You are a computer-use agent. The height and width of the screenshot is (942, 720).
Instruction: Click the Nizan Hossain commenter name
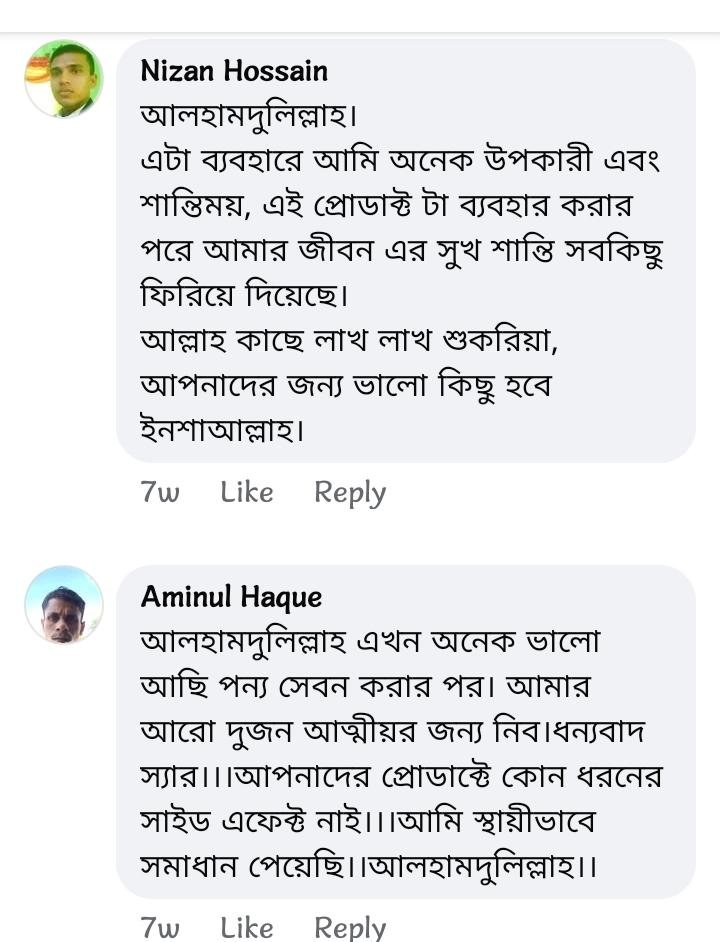point(234,71)
